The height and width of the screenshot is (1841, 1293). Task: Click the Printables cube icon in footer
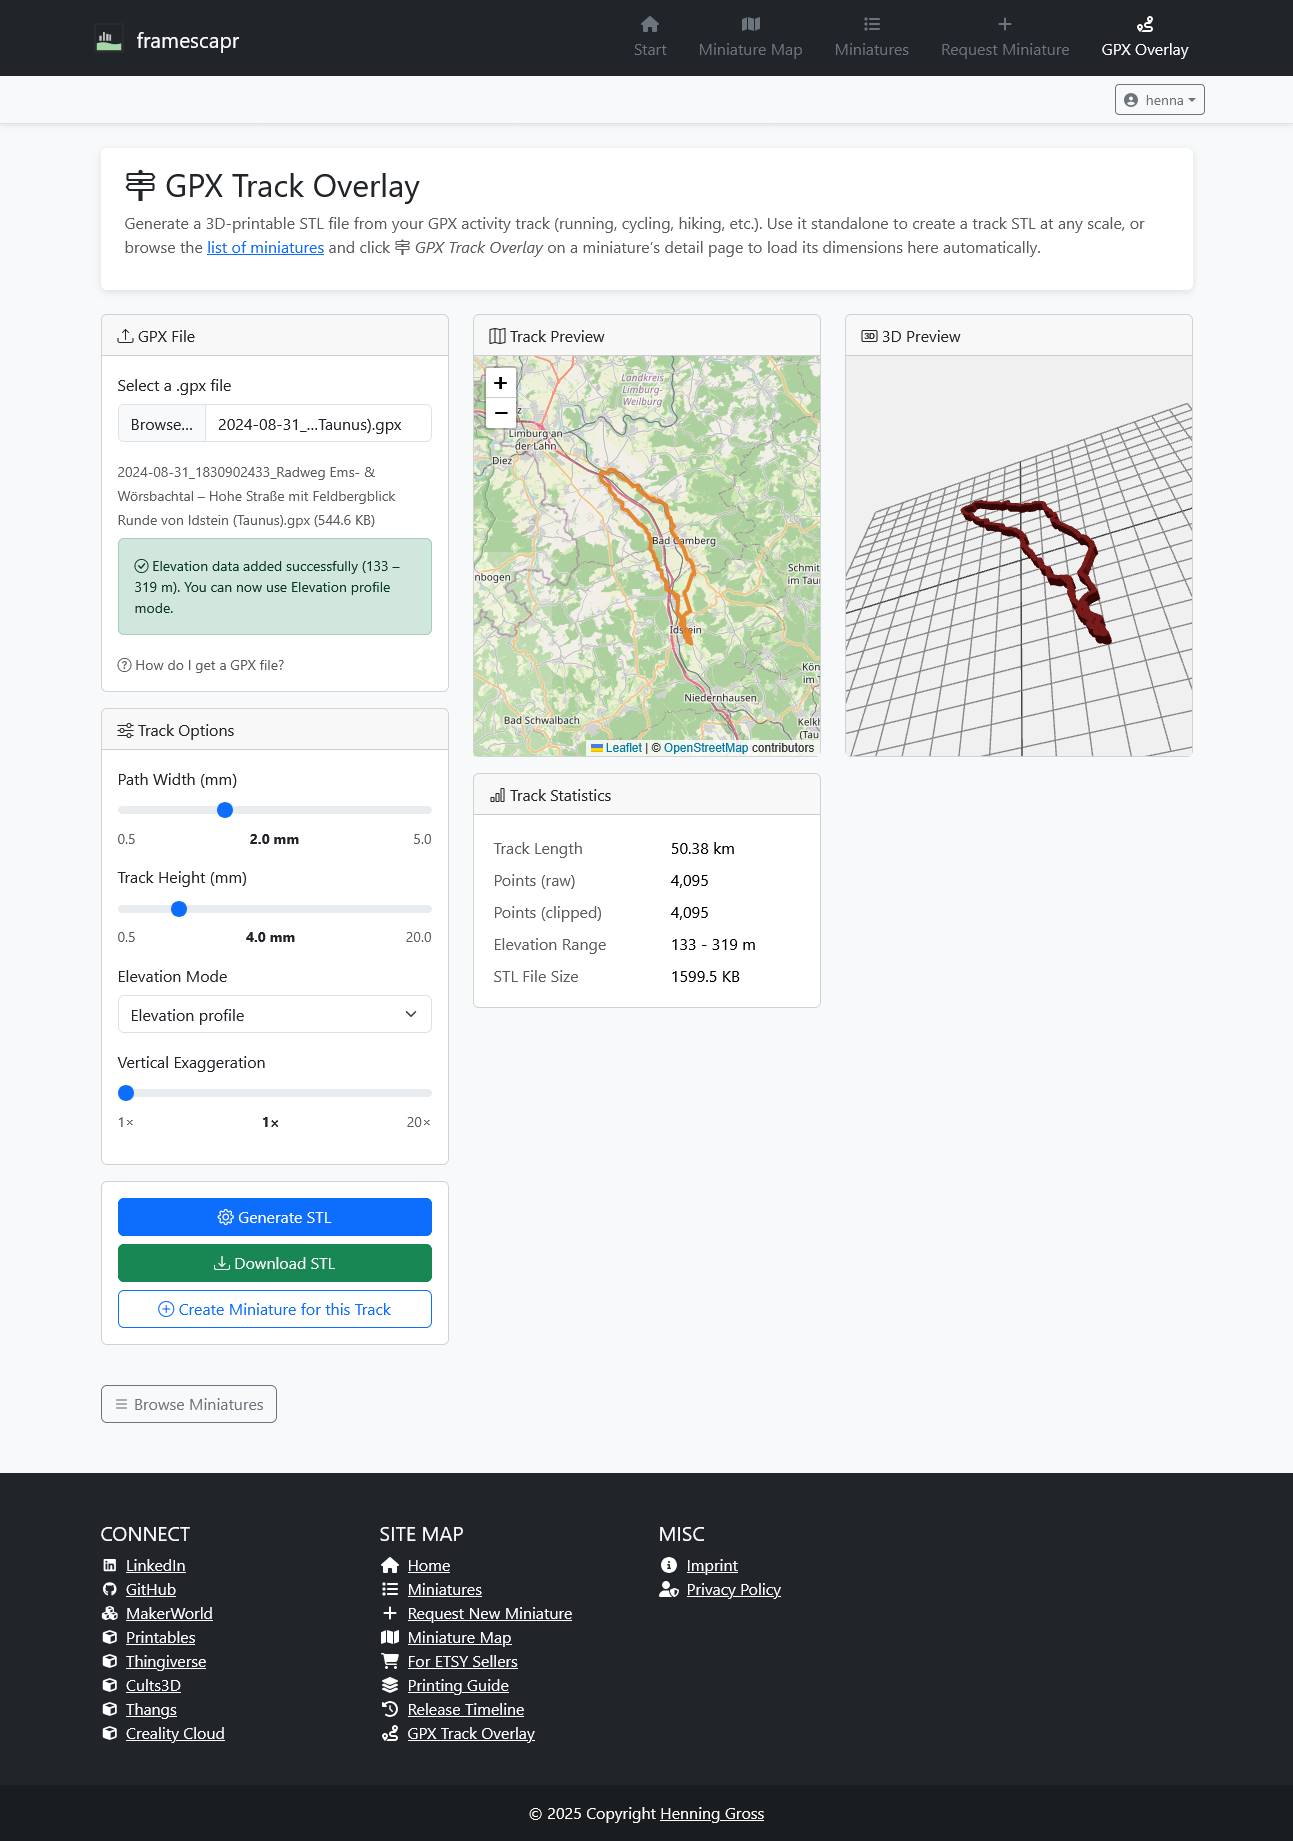(110, 1638)
